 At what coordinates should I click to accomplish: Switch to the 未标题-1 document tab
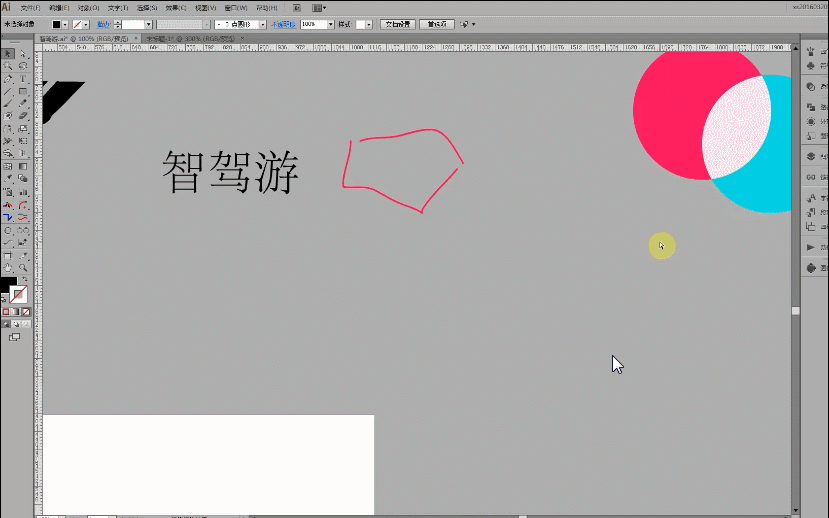click(x=191, y=39)
